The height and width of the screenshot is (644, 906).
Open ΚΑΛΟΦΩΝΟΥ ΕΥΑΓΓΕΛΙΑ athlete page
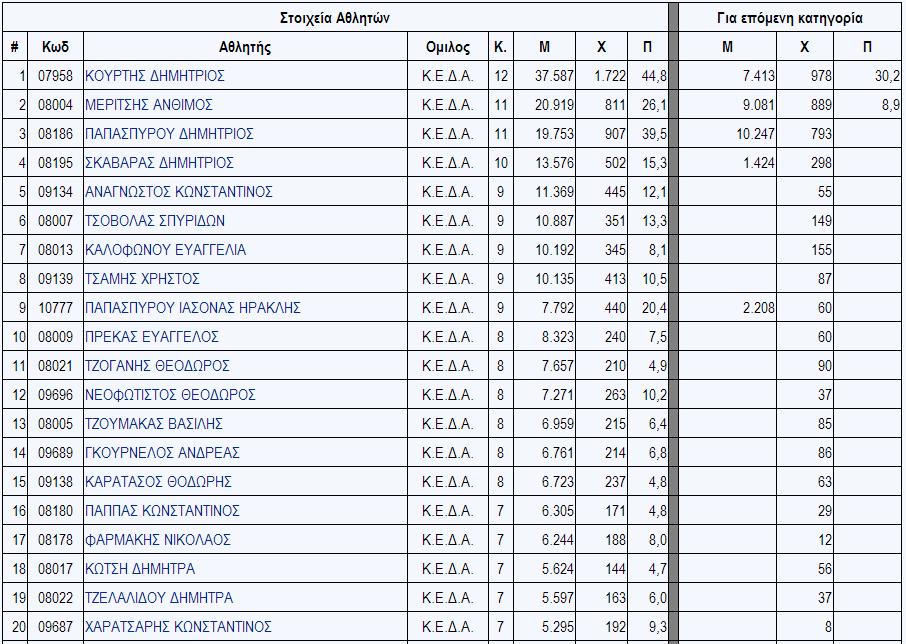(x=166, y=250)
